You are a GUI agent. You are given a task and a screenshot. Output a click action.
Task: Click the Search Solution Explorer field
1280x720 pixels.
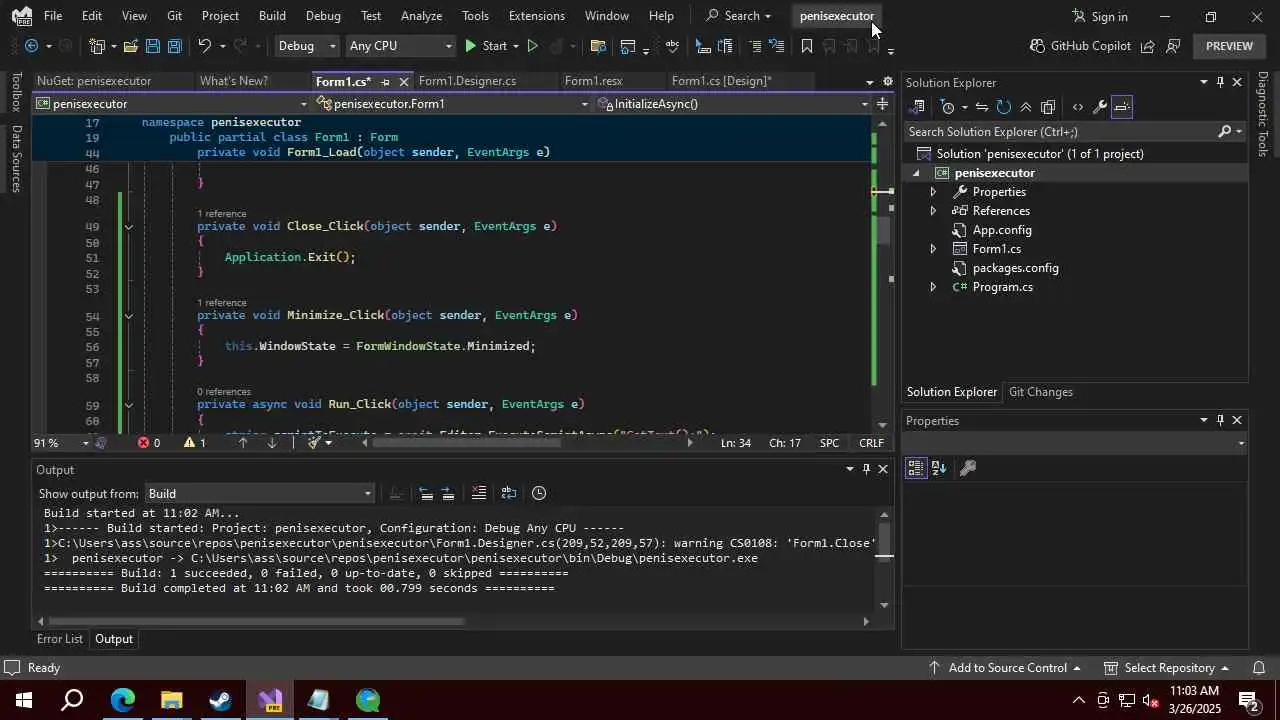pos(1075,132)
